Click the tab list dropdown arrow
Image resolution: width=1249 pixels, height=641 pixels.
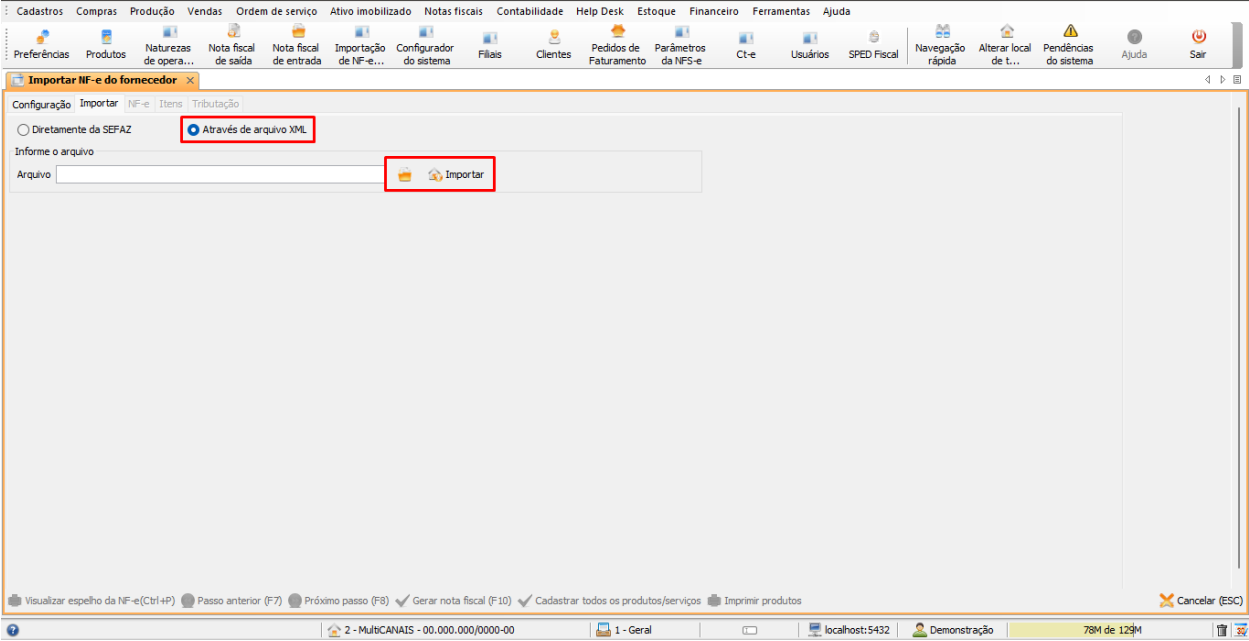1236,80
